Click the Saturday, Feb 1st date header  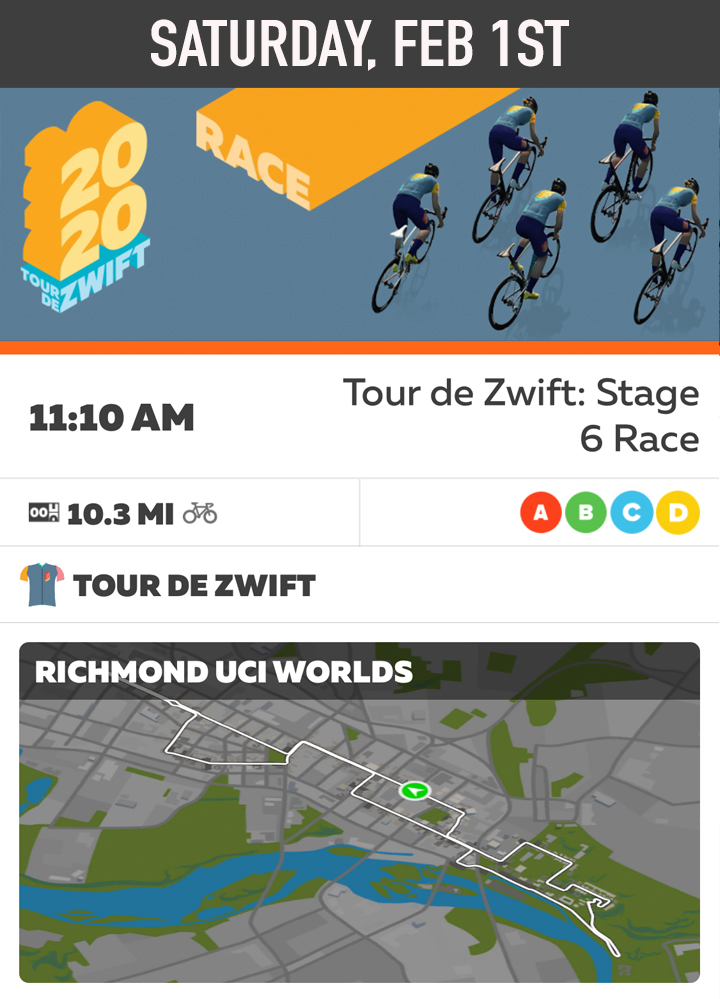(x=360, y=43)
